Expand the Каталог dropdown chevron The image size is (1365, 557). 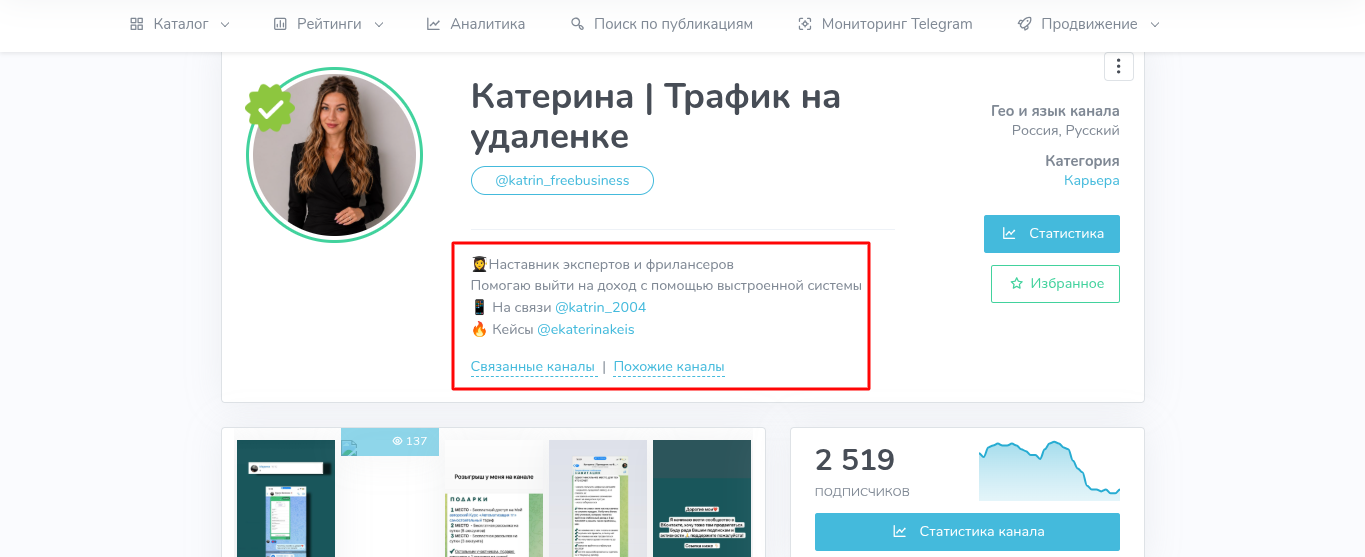[x=225, y=24]
